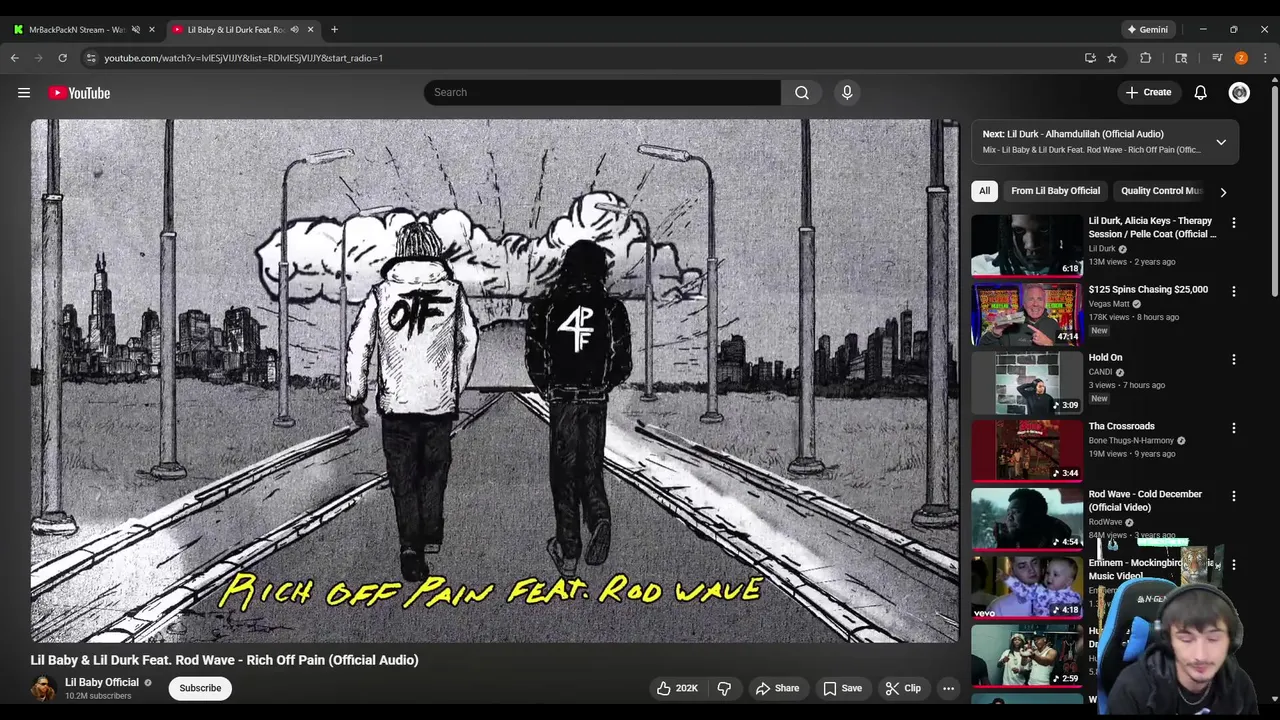
Task: Reload the current page
Action: (x=62, y=58)
